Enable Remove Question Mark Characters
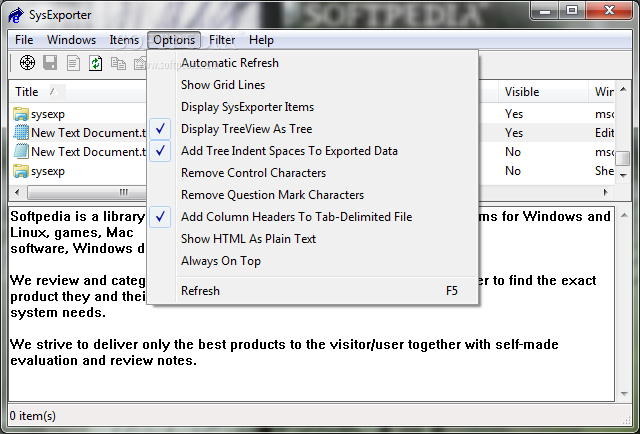The image size is (640, 434). coord(312,195)
